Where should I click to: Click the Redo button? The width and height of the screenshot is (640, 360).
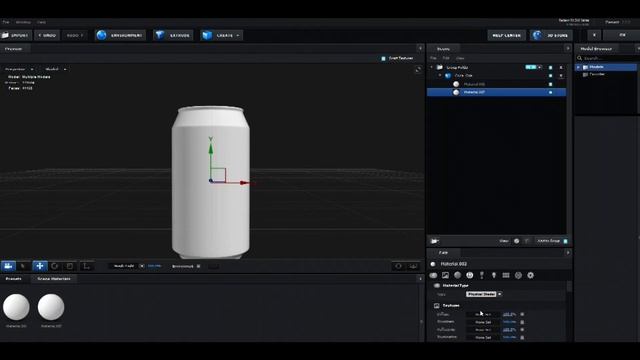[75, 36]
